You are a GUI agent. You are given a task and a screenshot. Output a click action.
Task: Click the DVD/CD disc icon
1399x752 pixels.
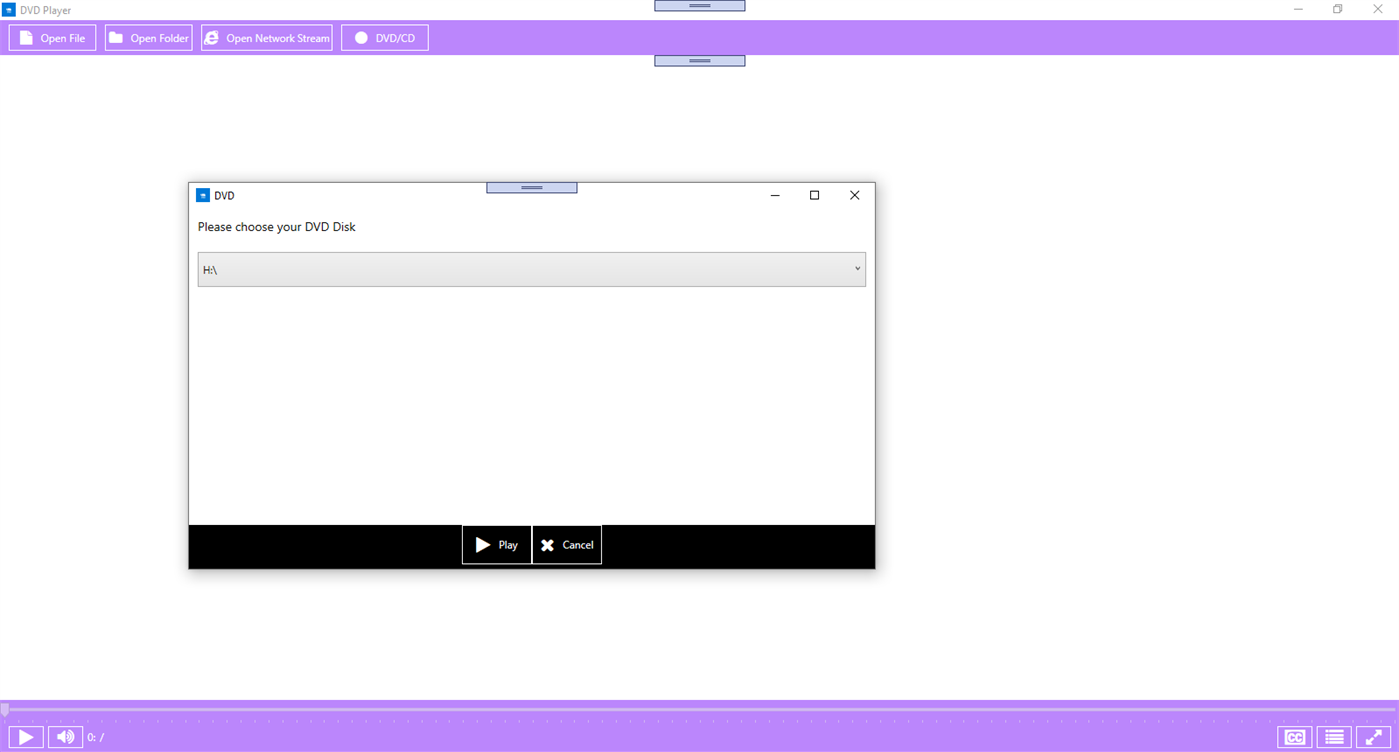(361, 37)
